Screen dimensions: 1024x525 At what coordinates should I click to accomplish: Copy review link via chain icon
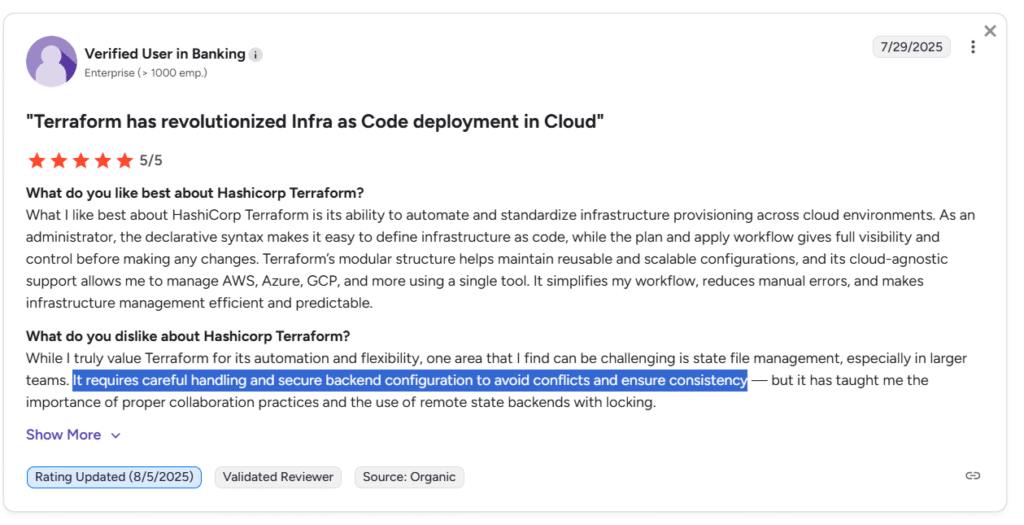(x=973, y=475)
